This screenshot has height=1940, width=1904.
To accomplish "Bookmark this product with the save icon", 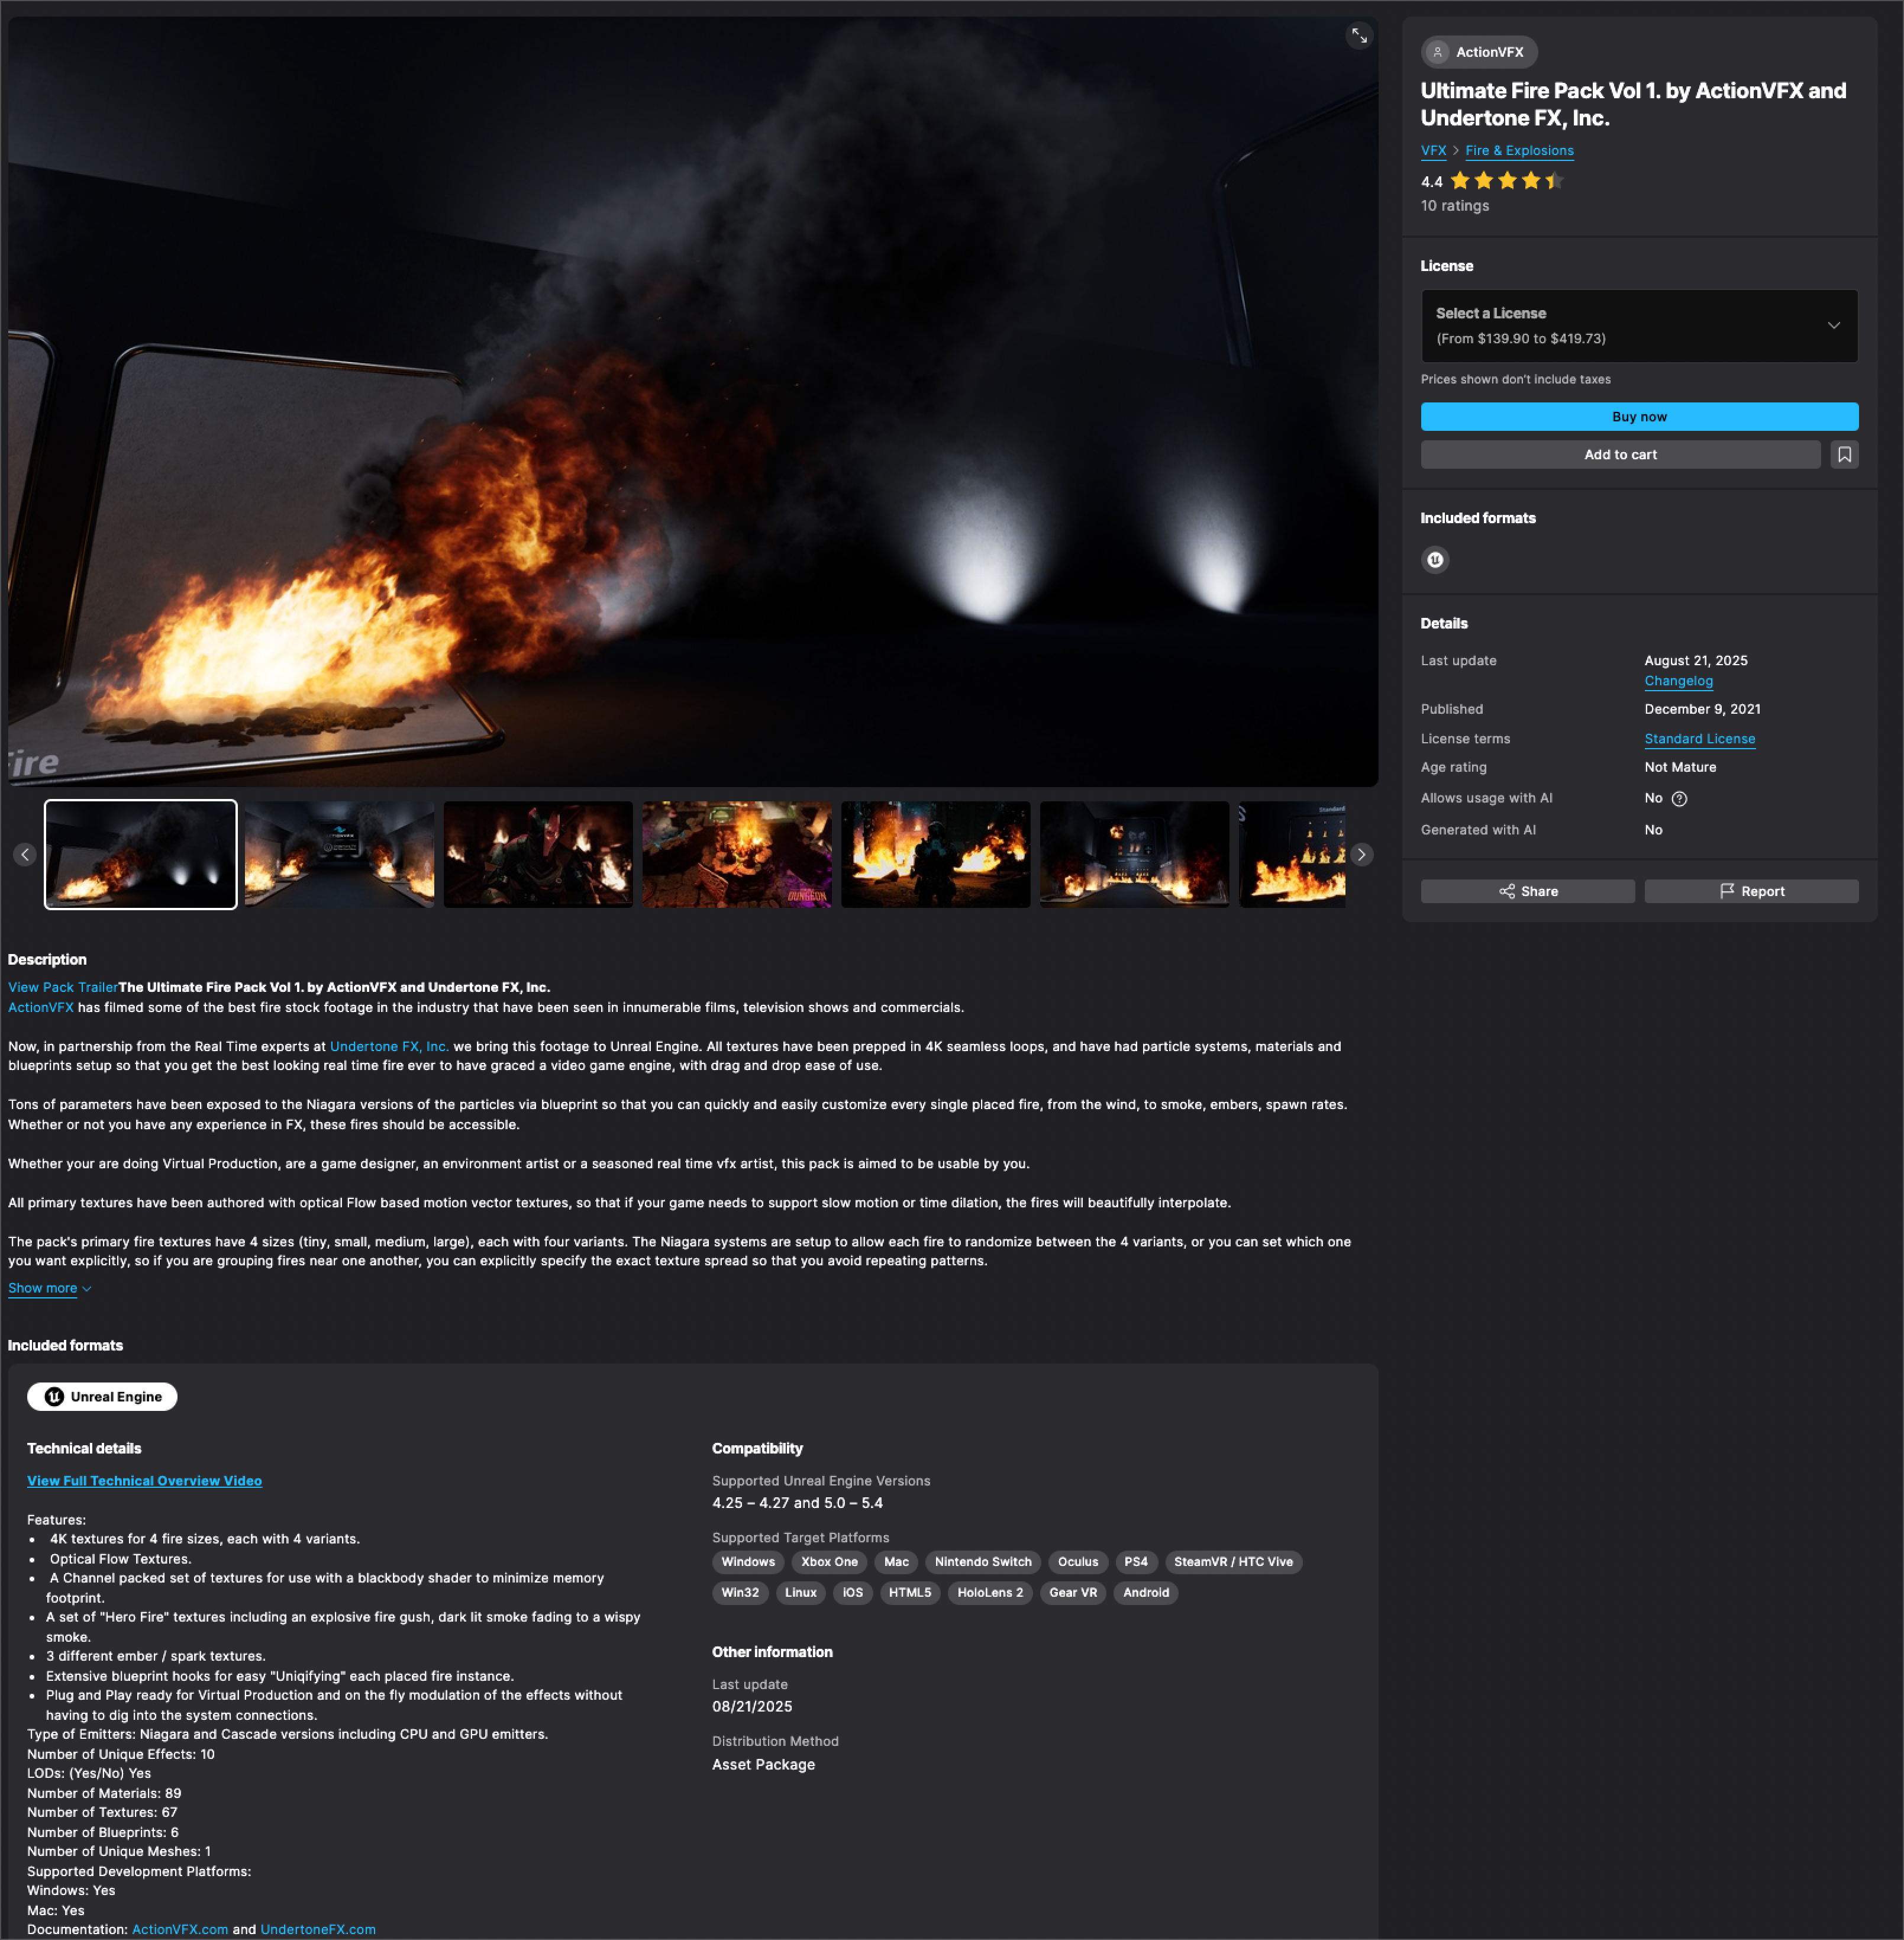I will pos(1844,455).
